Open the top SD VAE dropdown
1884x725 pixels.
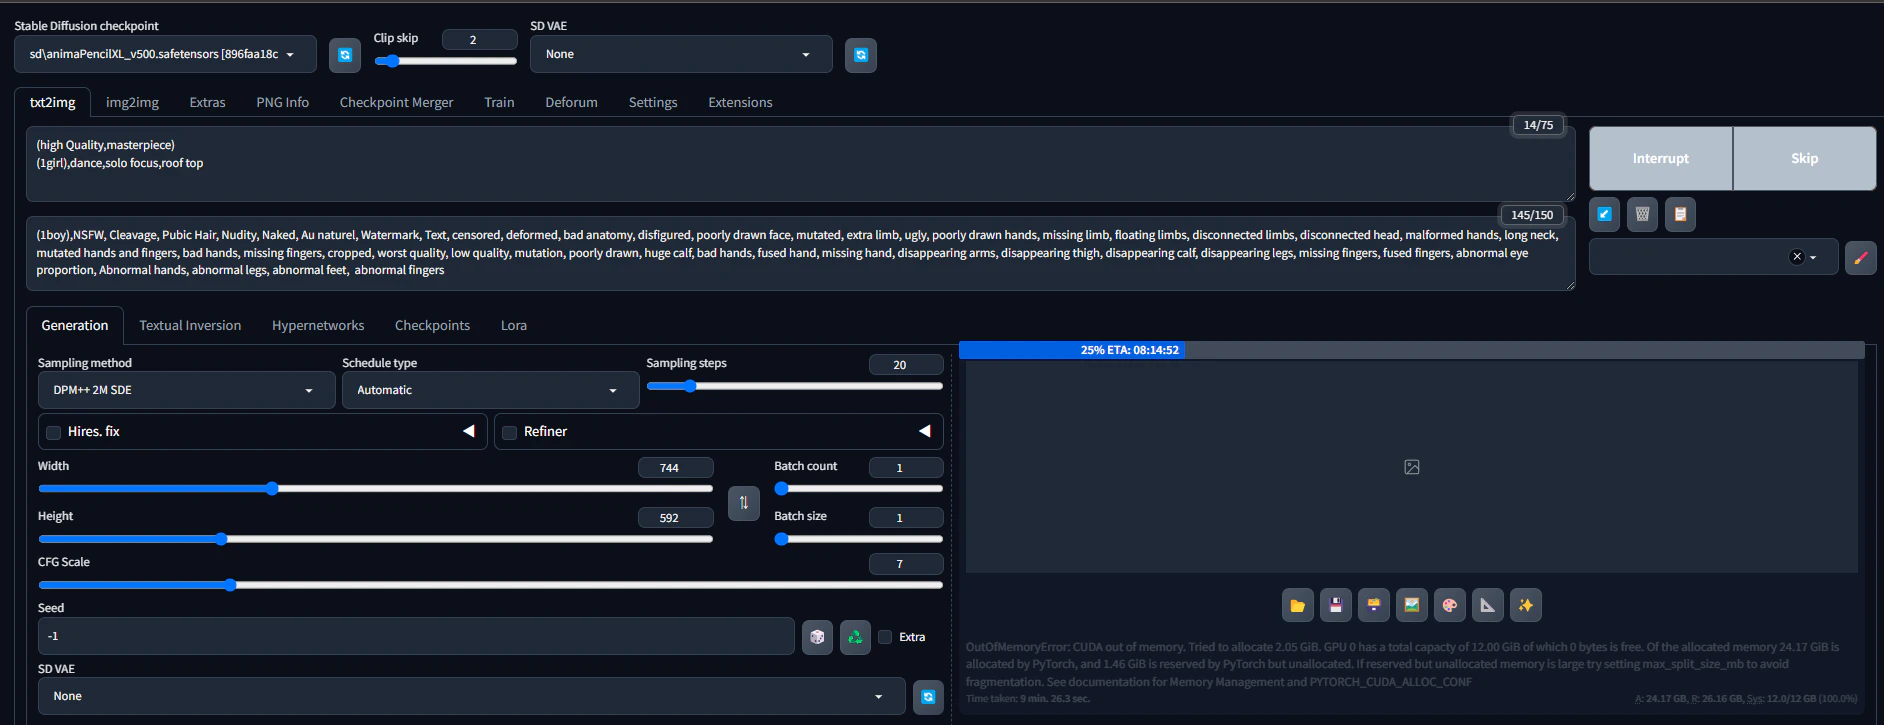click(681, 54)
